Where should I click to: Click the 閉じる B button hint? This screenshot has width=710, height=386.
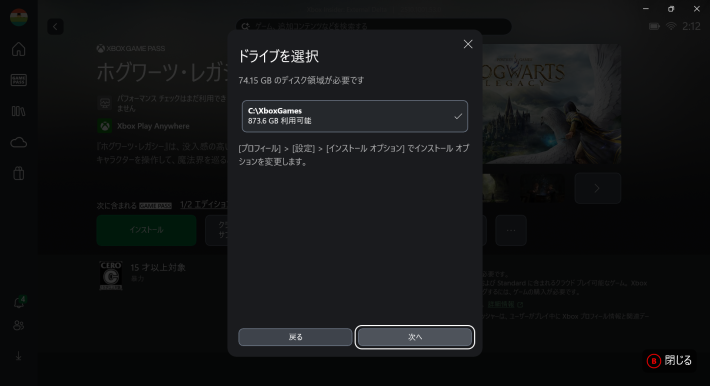coord(669,361)
